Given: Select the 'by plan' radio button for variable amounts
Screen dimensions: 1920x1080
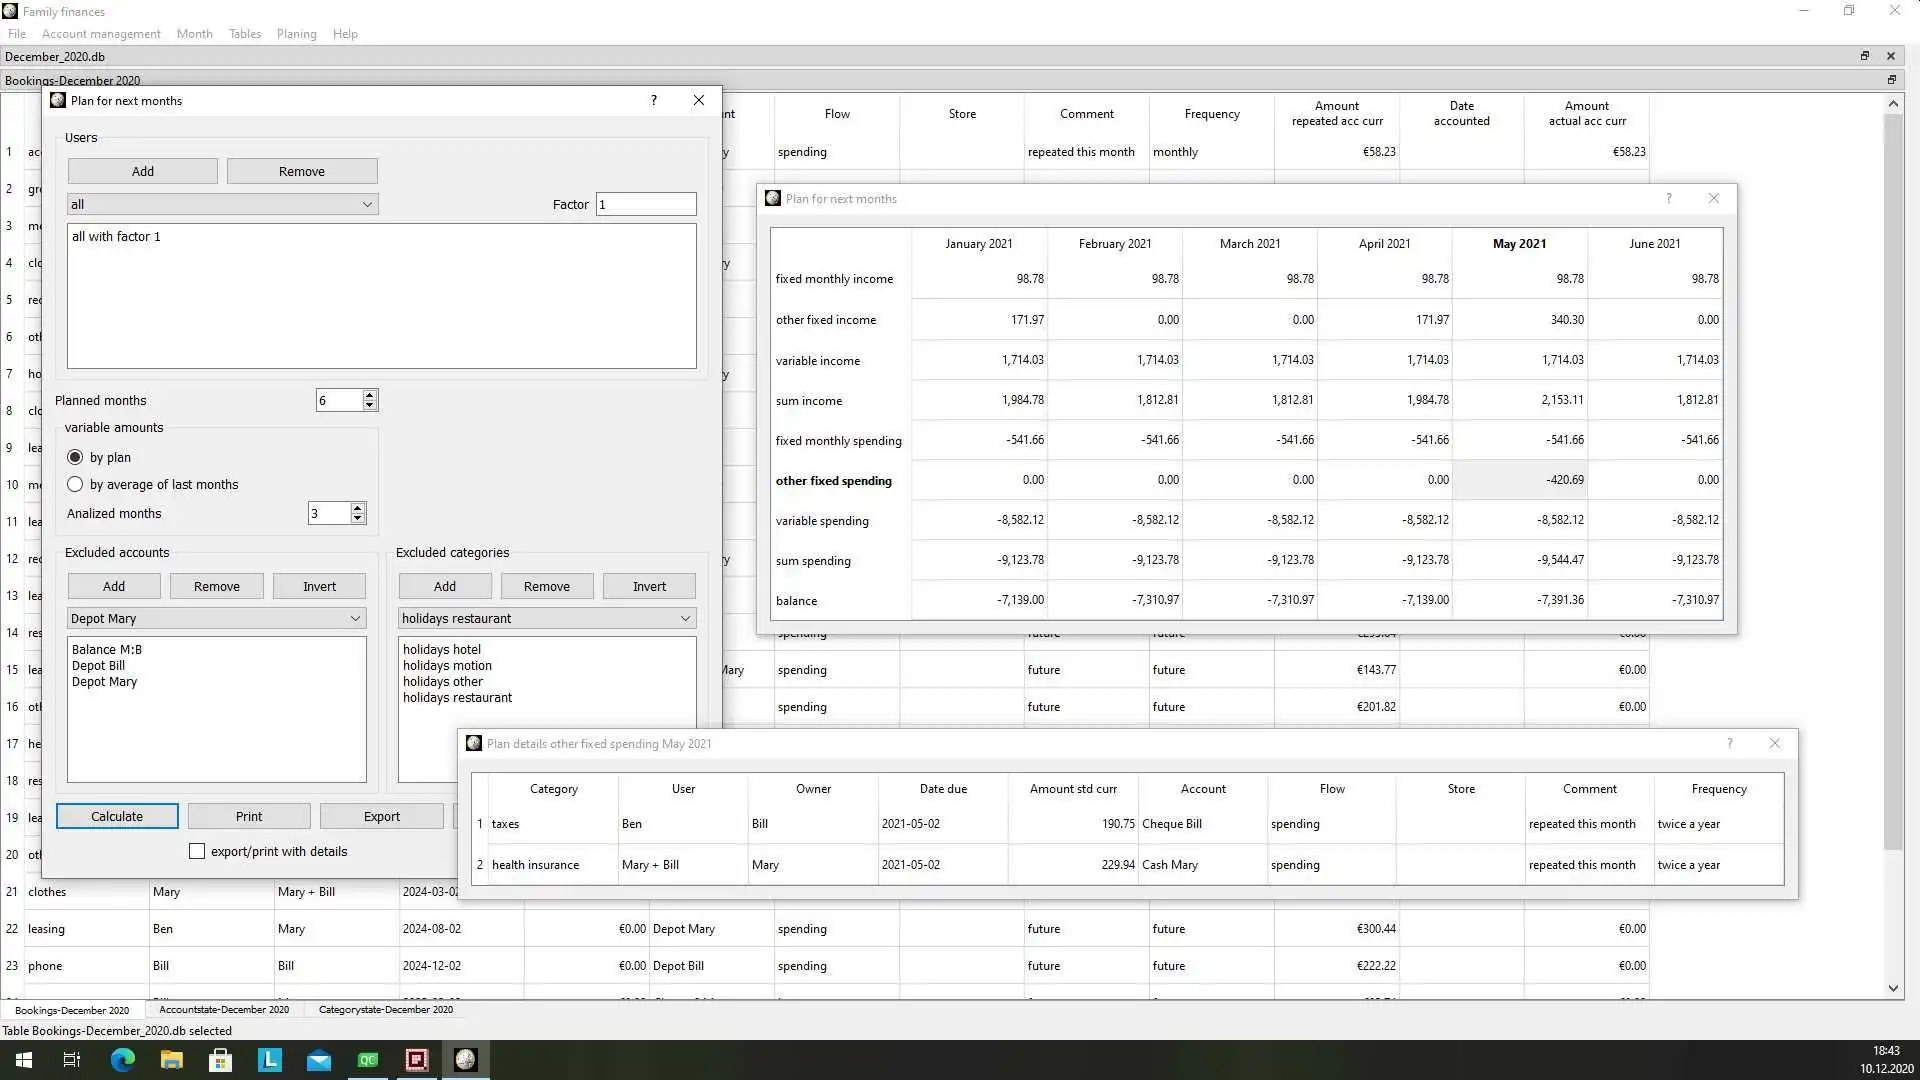Looking at the screenshot, I should pyautogui.click(x=74, y=456).
